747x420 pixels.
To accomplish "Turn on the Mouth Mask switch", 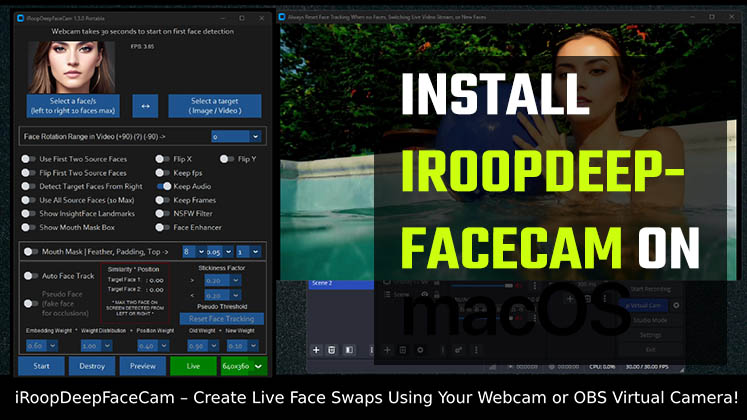I will [31, 251].
